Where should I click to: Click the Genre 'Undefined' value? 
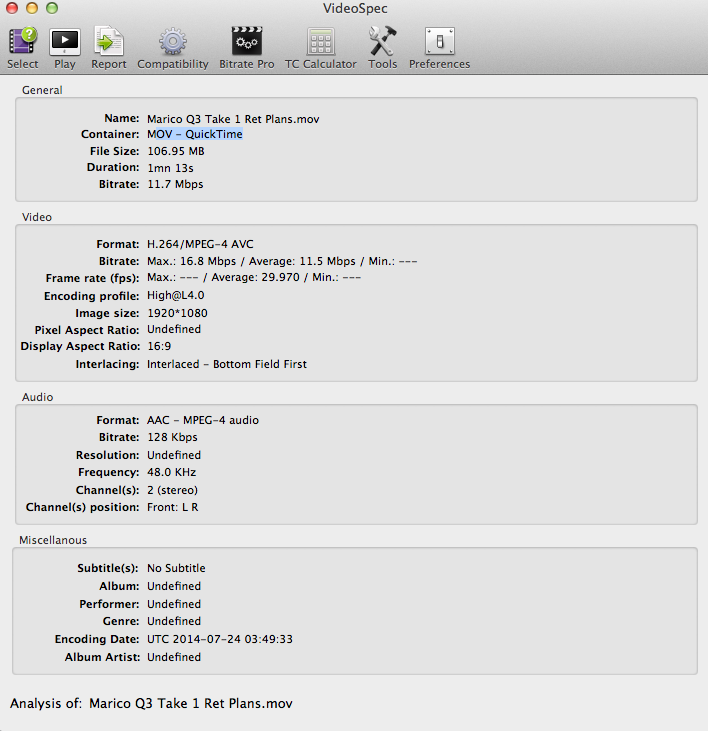[x=174, y=621]
